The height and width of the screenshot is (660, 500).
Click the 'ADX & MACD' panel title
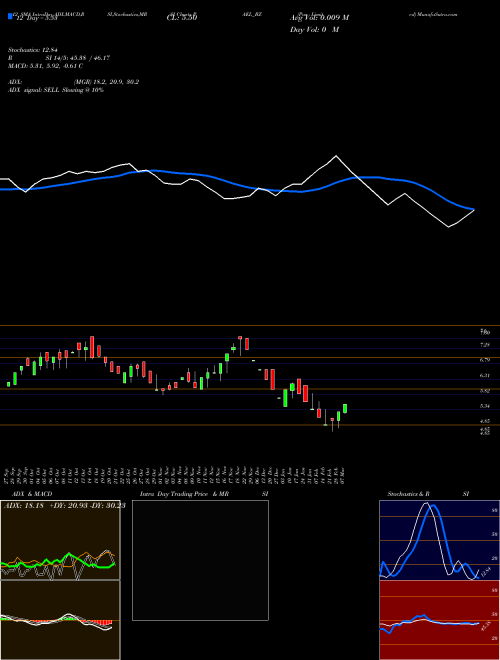click(32, 494)
